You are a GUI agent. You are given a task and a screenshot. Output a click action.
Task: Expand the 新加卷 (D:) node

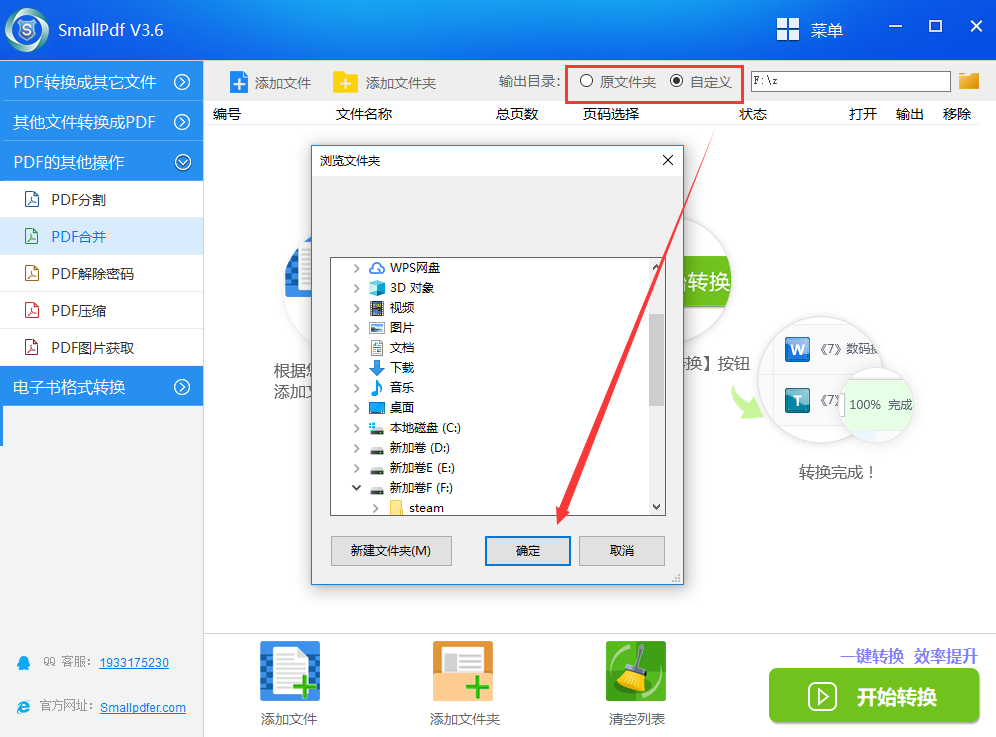pos(356,448)
